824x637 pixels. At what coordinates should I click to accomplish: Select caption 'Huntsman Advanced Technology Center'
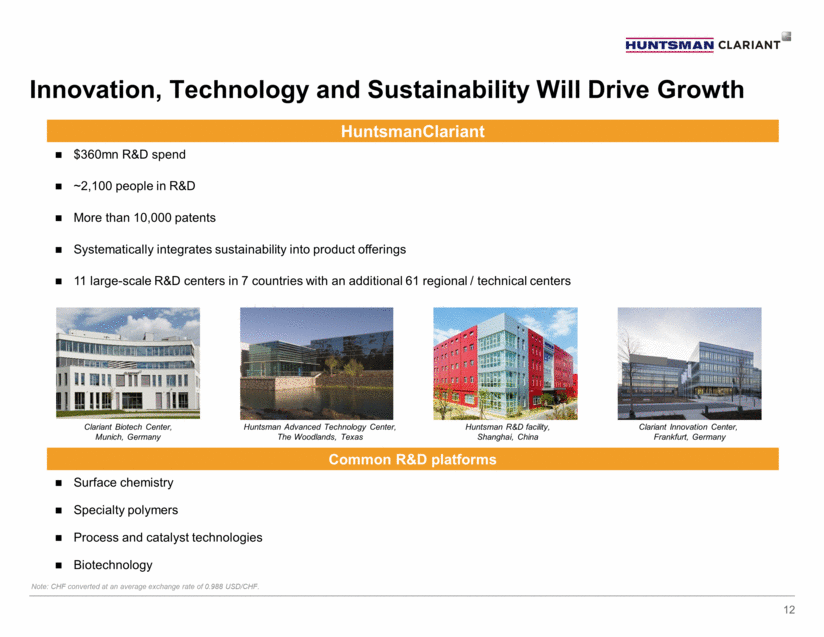pyautogui.click(x=320, y=432)
